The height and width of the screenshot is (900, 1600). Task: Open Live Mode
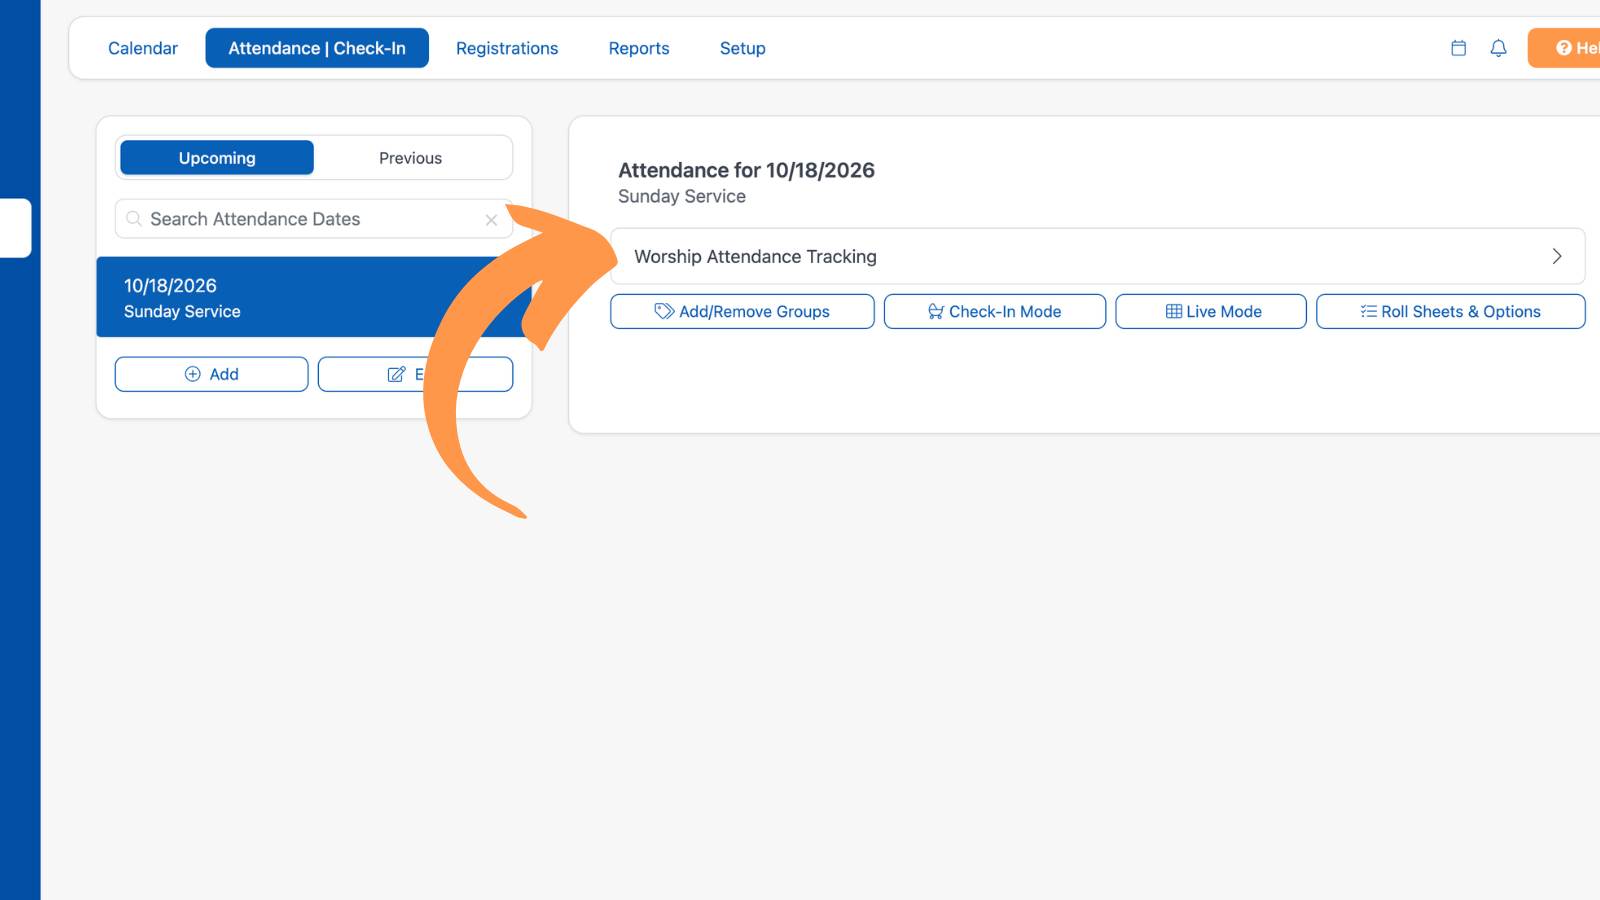pos(1211,311)
